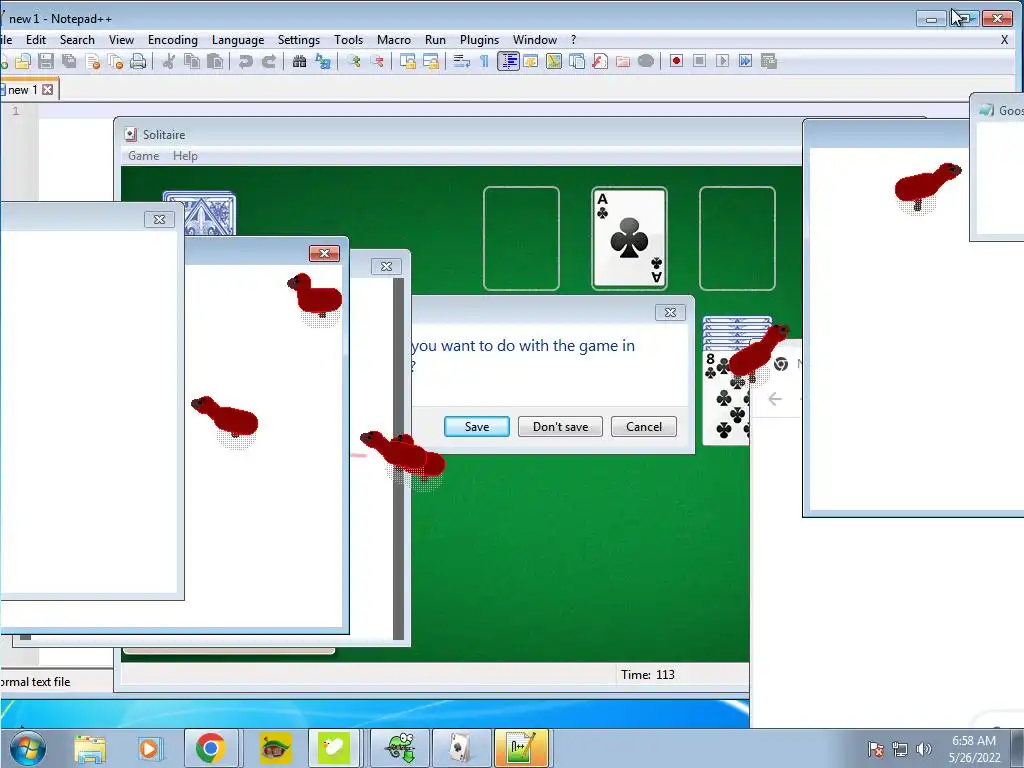Click the Notepad++ taskbar icon
The image size is (1024, 768).
tap(521, 748)
